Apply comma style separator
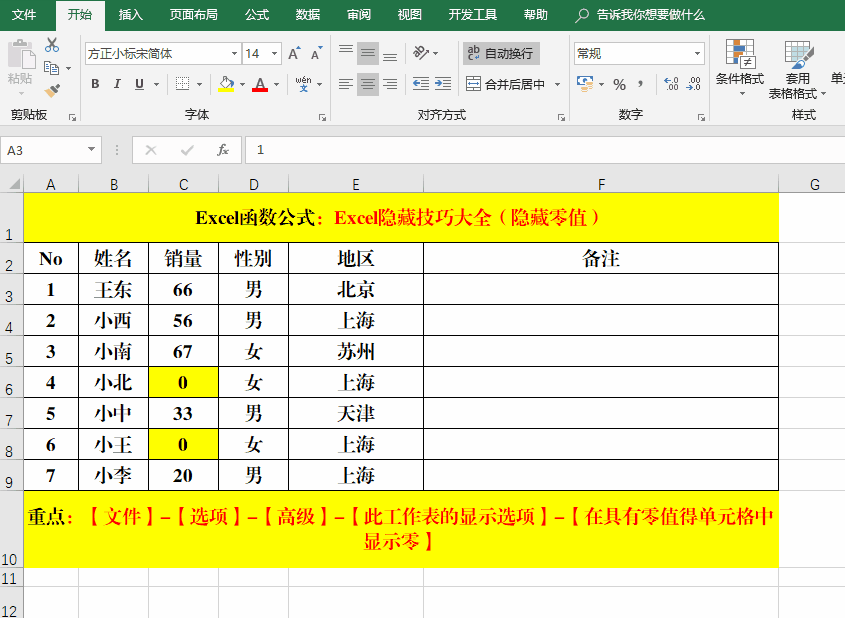Viewport: 845px width, 618px height. coord(640,84)
